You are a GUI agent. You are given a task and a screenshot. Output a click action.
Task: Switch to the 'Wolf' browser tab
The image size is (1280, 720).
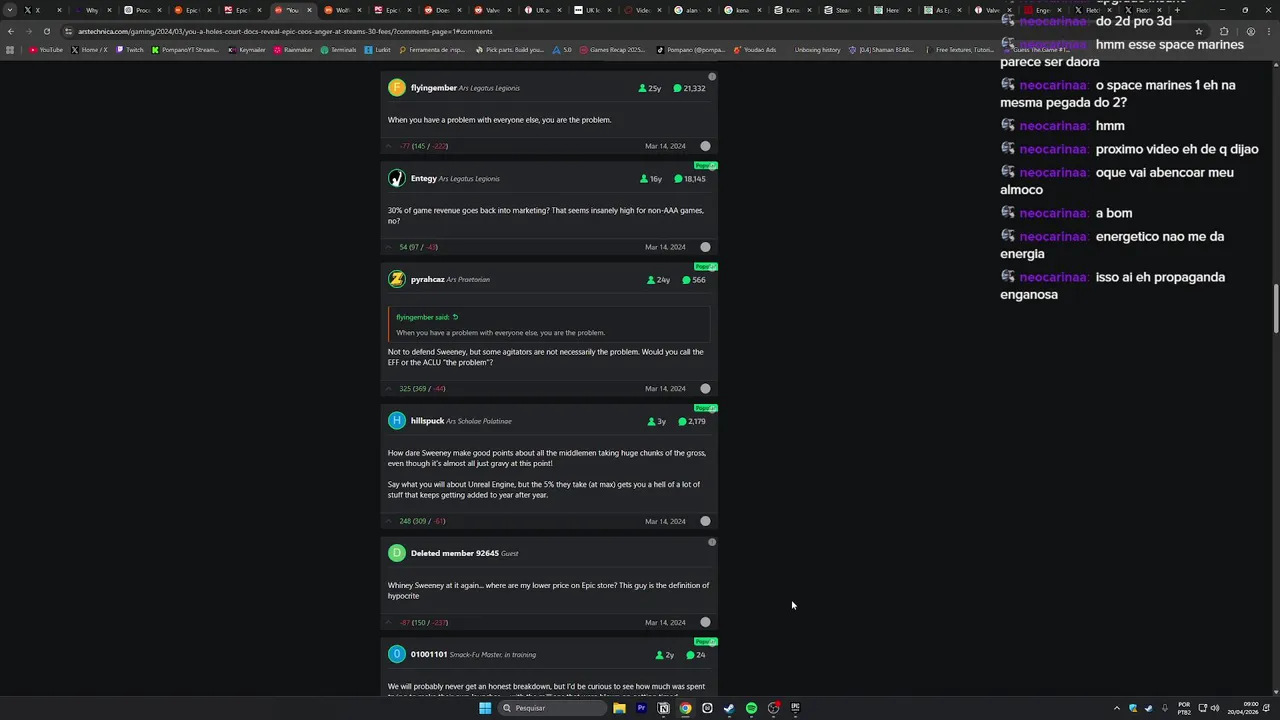[343, 10]
